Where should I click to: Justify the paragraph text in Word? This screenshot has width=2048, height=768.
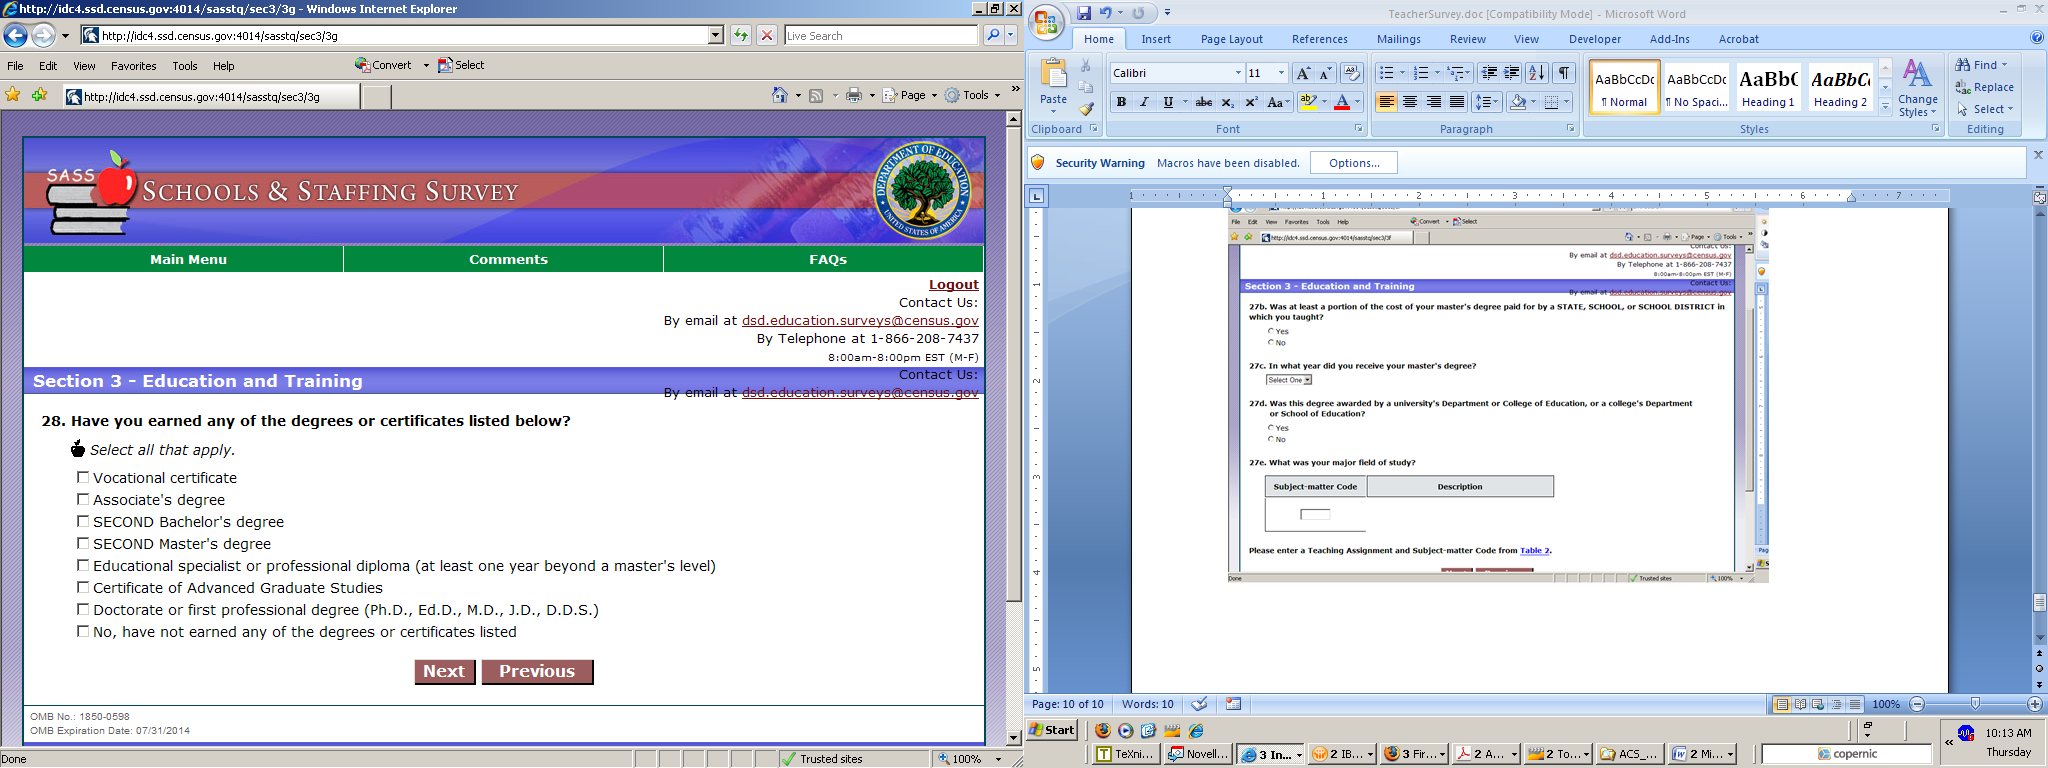point(1457,102)
